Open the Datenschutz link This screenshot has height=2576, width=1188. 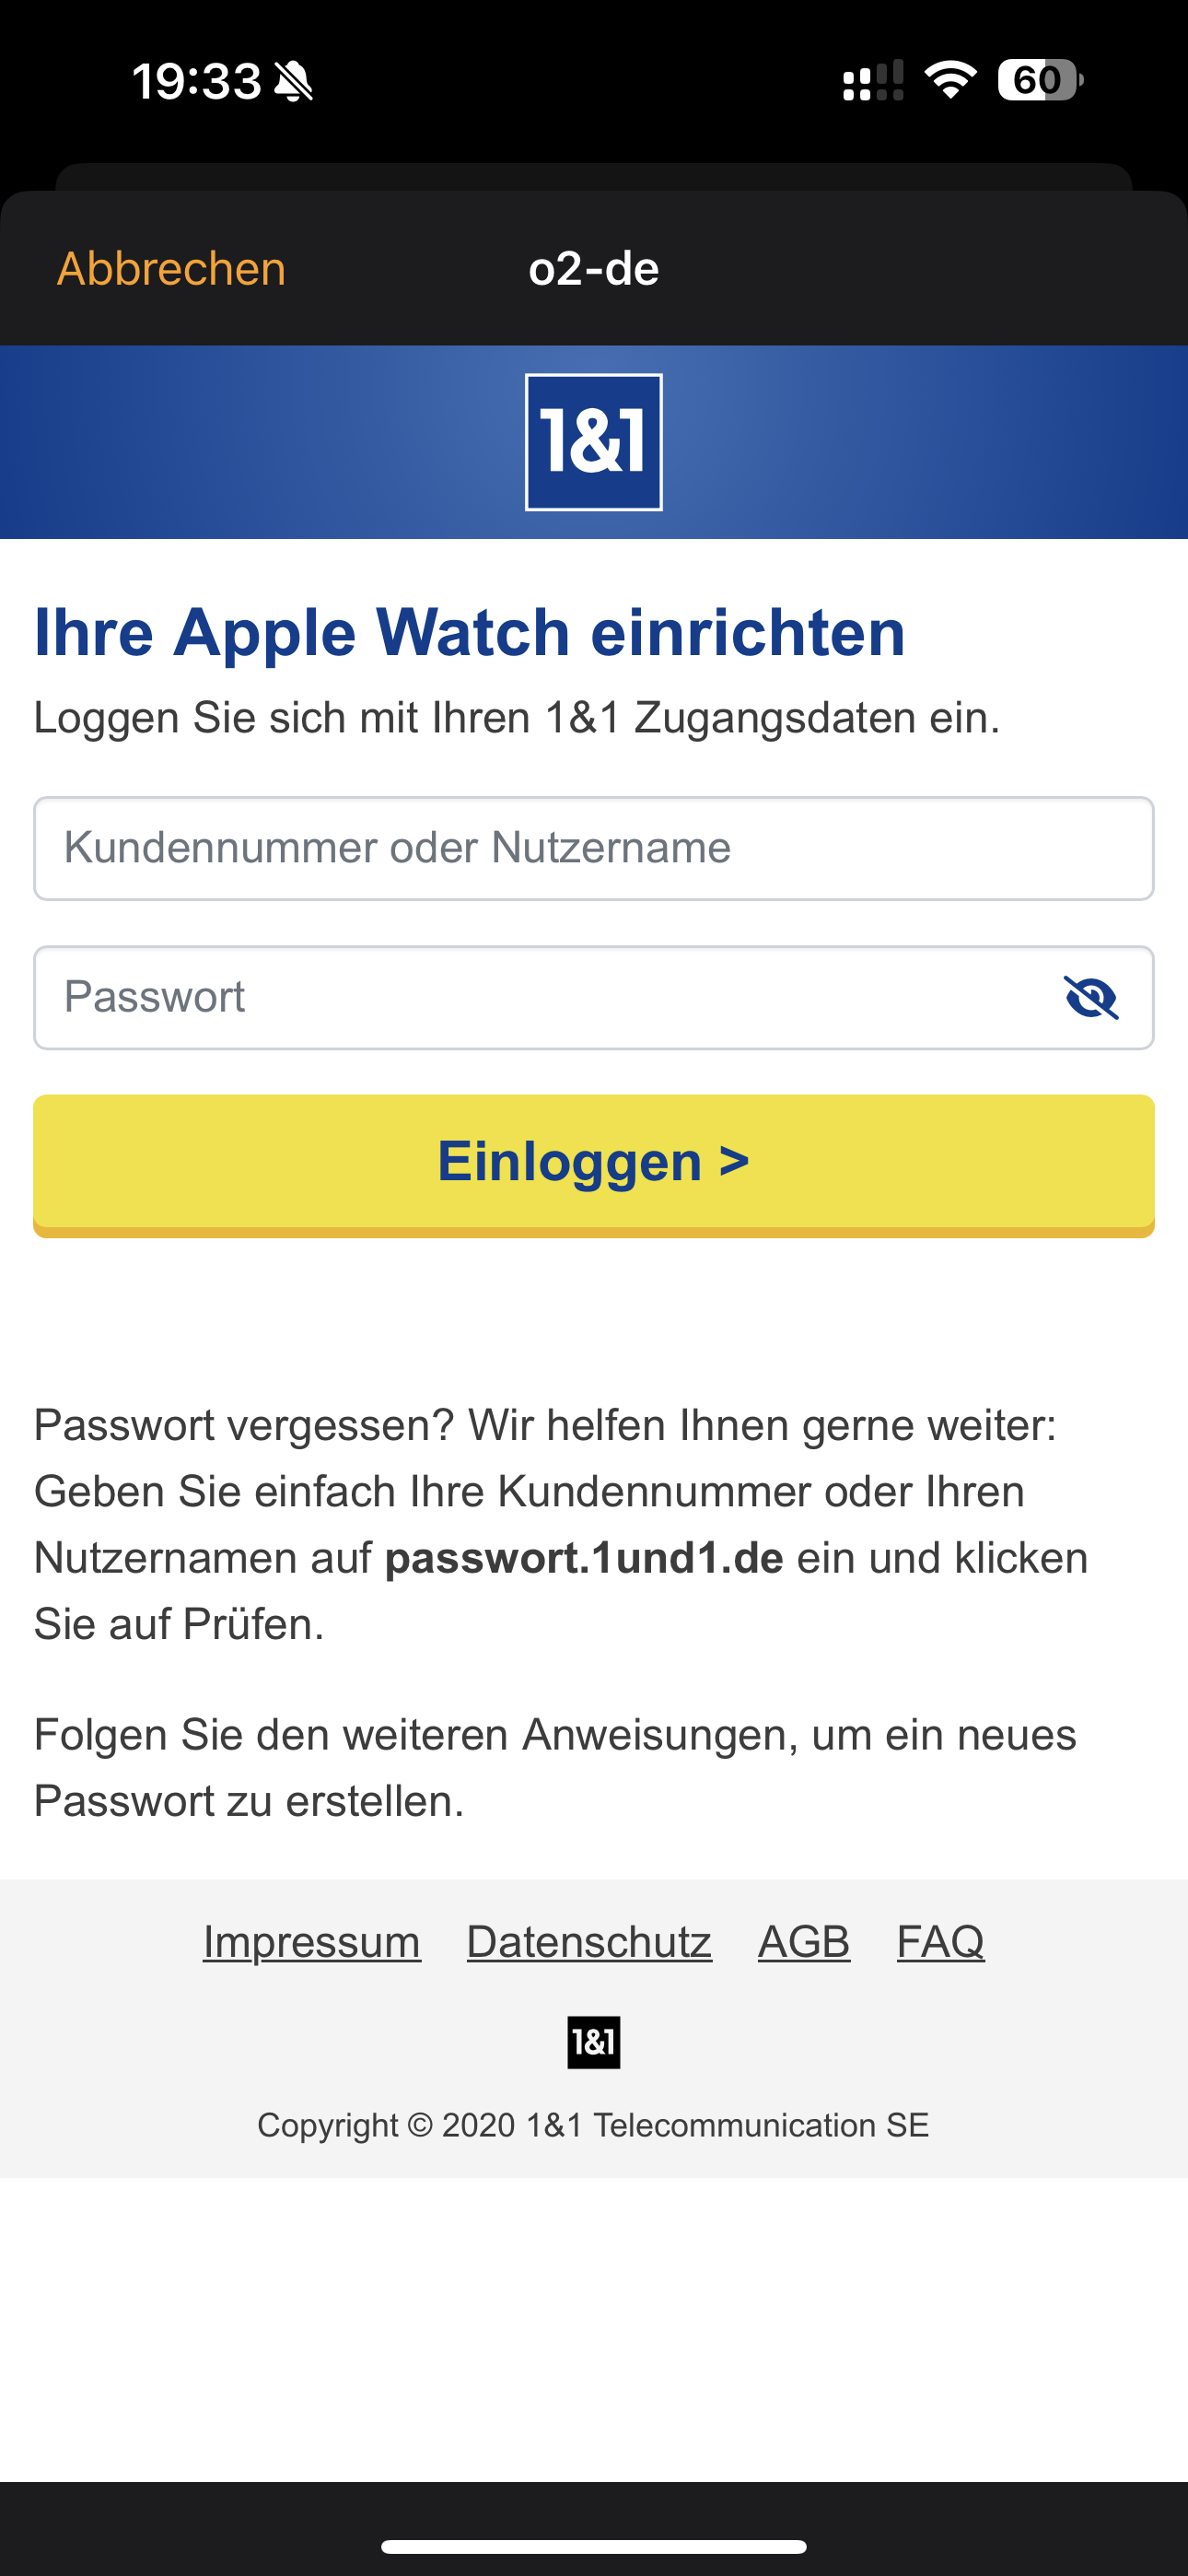[589, 1941]
